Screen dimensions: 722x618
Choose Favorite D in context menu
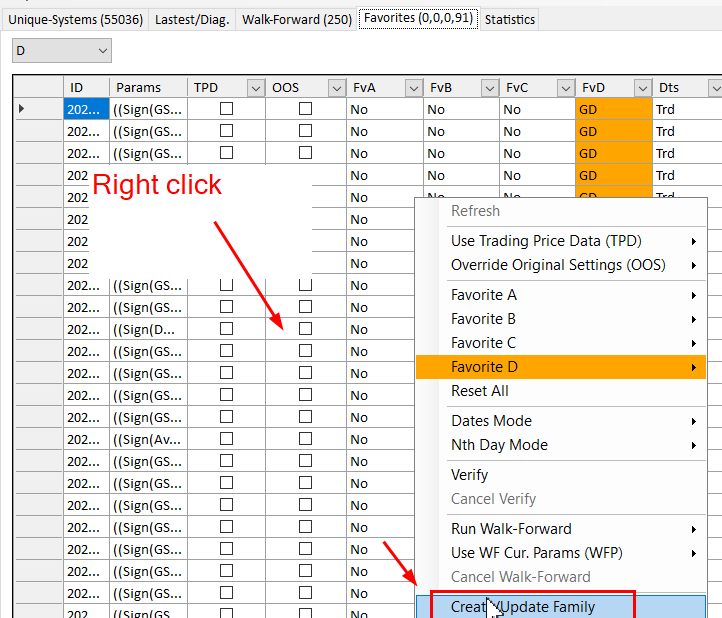point(484,367)
